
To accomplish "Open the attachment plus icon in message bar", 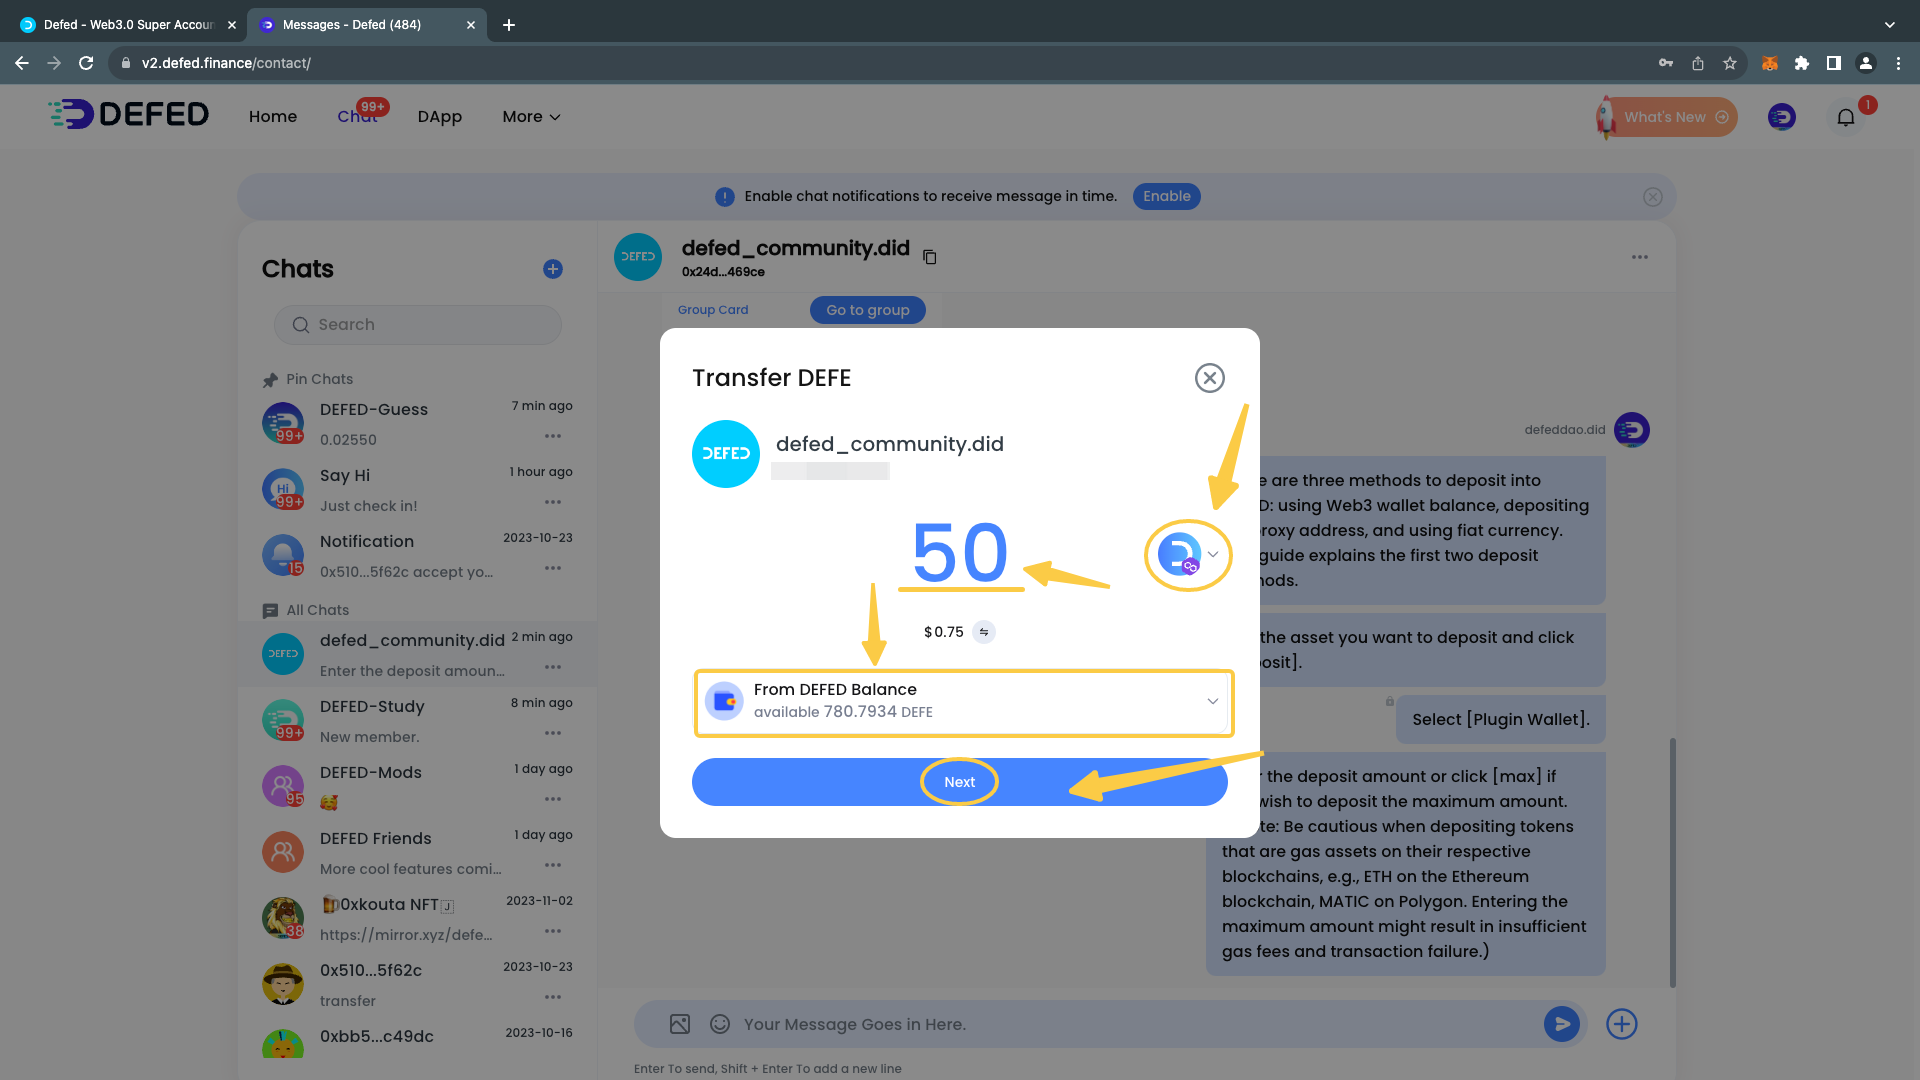I will (1621, 1024).
